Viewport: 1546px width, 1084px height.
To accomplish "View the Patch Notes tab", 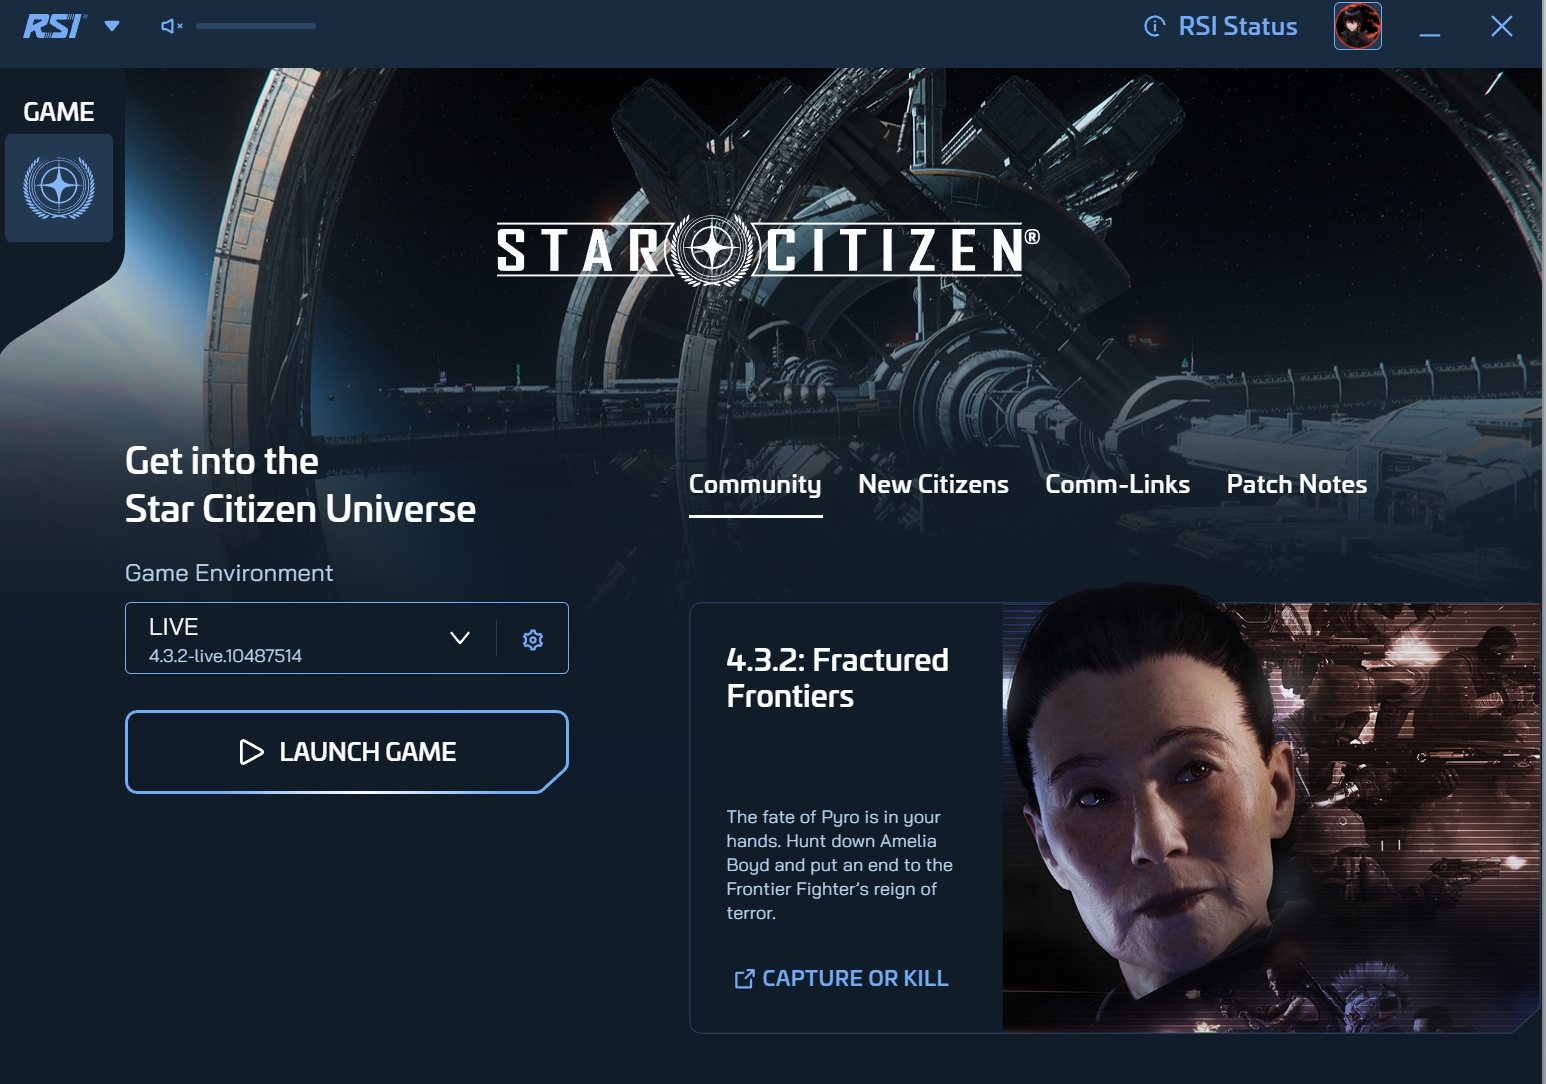I will [x=1296, y=485].
